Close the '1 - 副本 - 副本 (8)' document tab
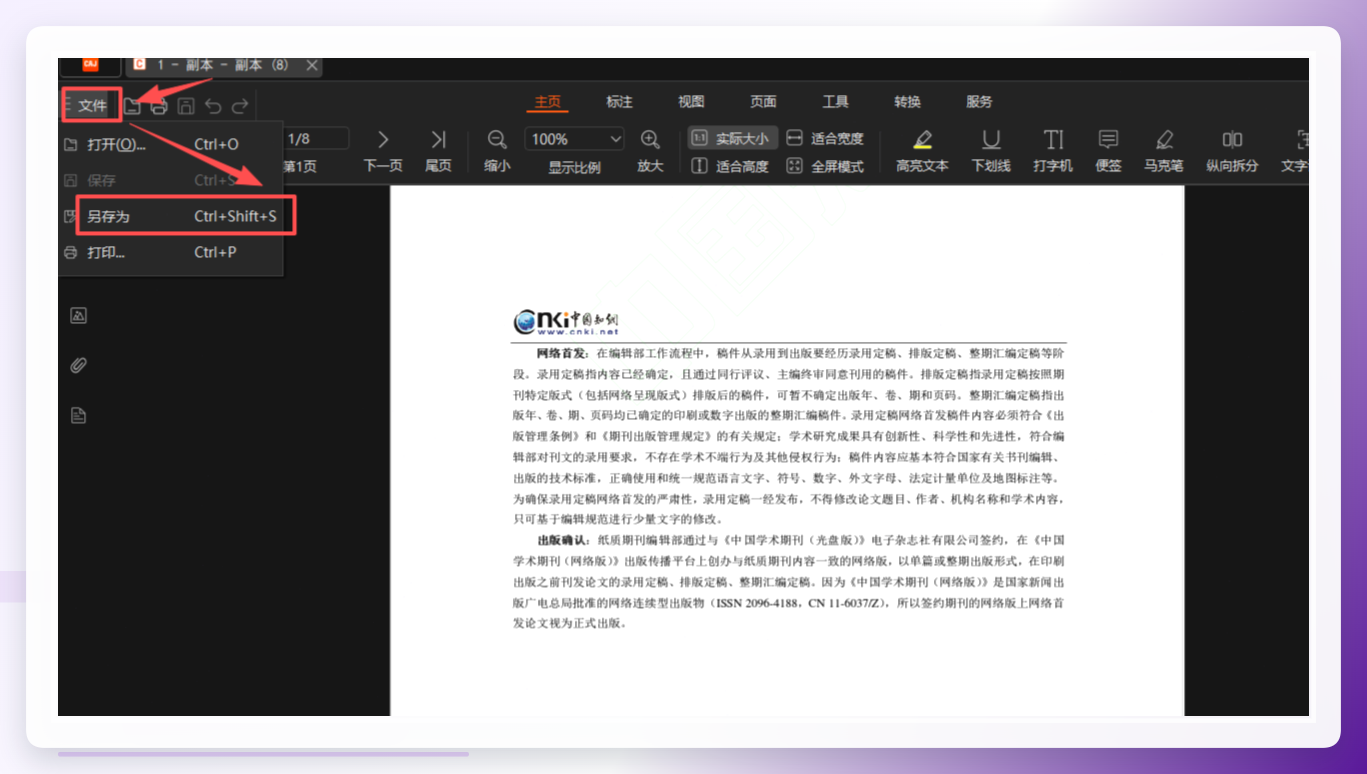 pos(312,66)
